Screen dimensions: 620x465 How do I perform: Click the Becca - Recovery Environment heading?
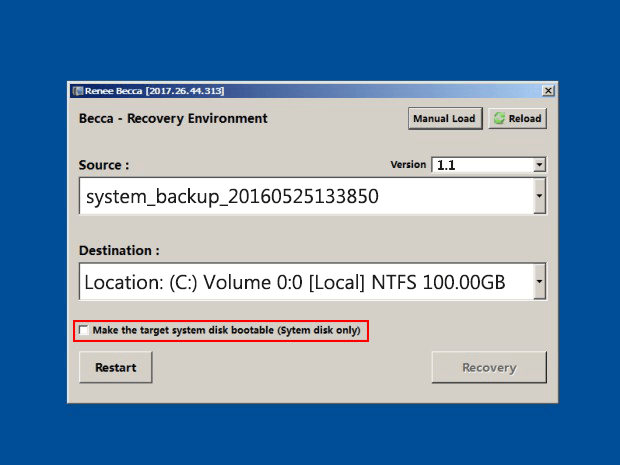click(x=173, y=119)
